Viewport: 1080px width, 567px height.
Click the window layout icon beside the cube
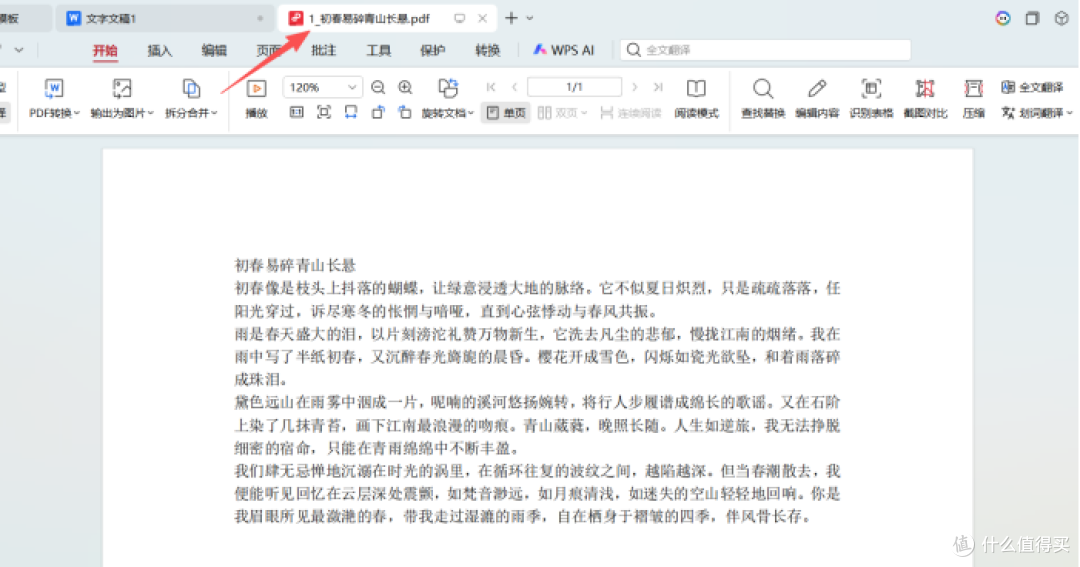pyautogui.click(x=1032, y=19)
